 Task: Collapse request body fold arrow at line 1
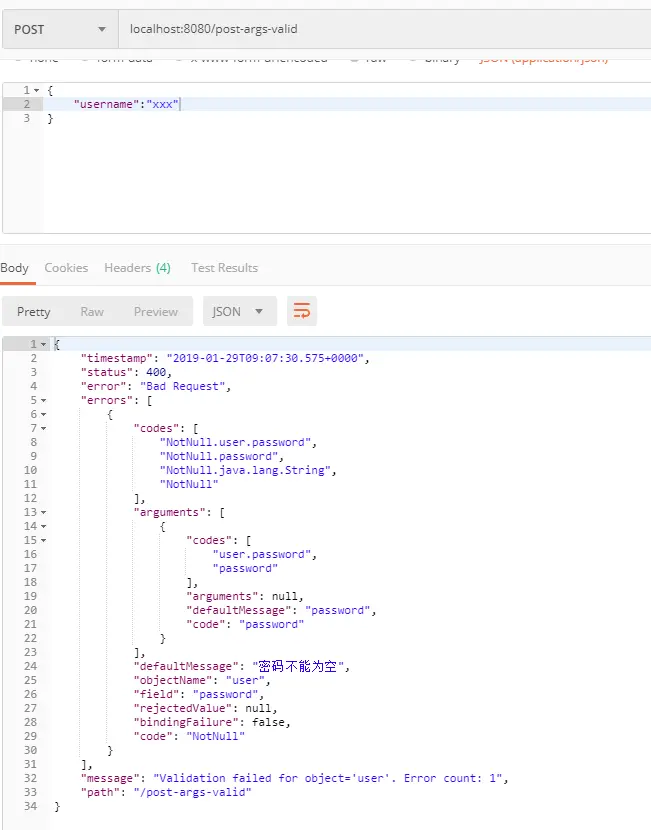click(x=37, y=91)
